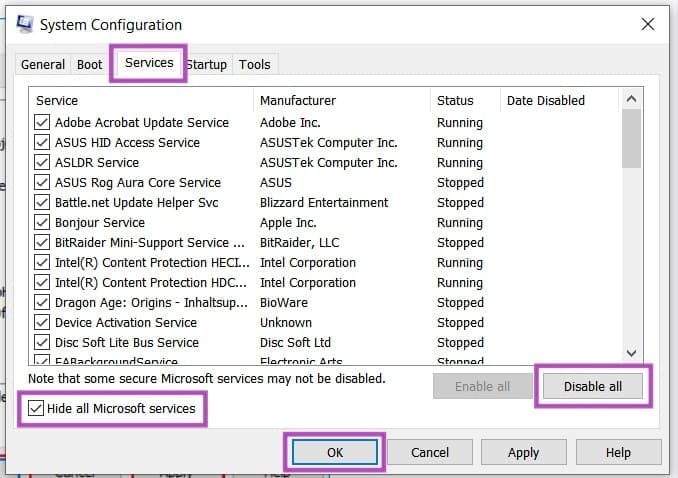The width and height of the screenshot is (678, 478).
Task: Toggle the Bonjour Service checkbox
Action: click(42, 223)
